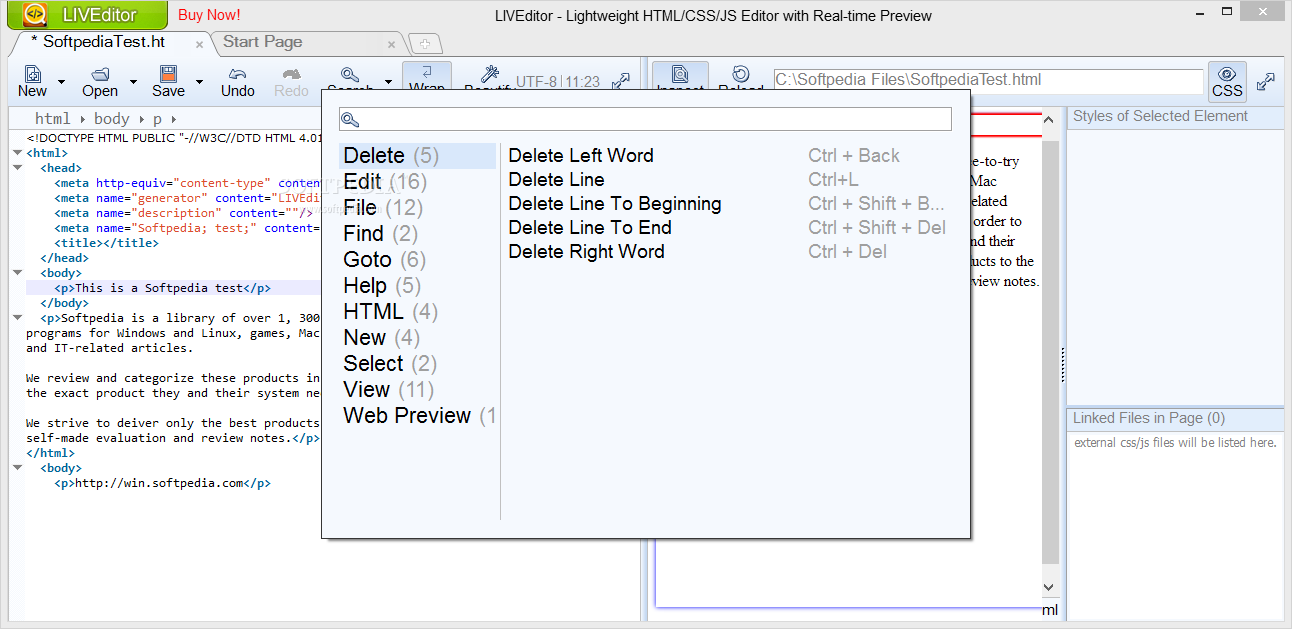The image size is (1292, 629).
Task: Select the Select (2) command category
Action: 418,364
